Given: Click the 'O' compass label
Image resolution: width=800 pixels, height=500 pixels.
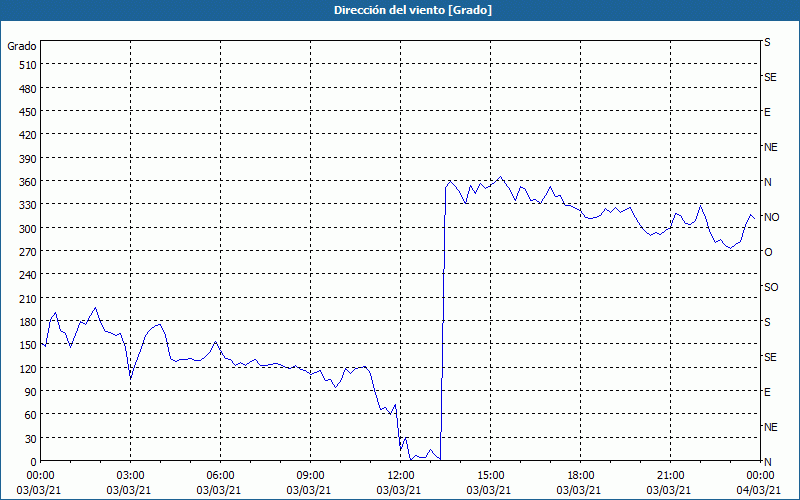Looking at the screenshot, I should (768, 253).
